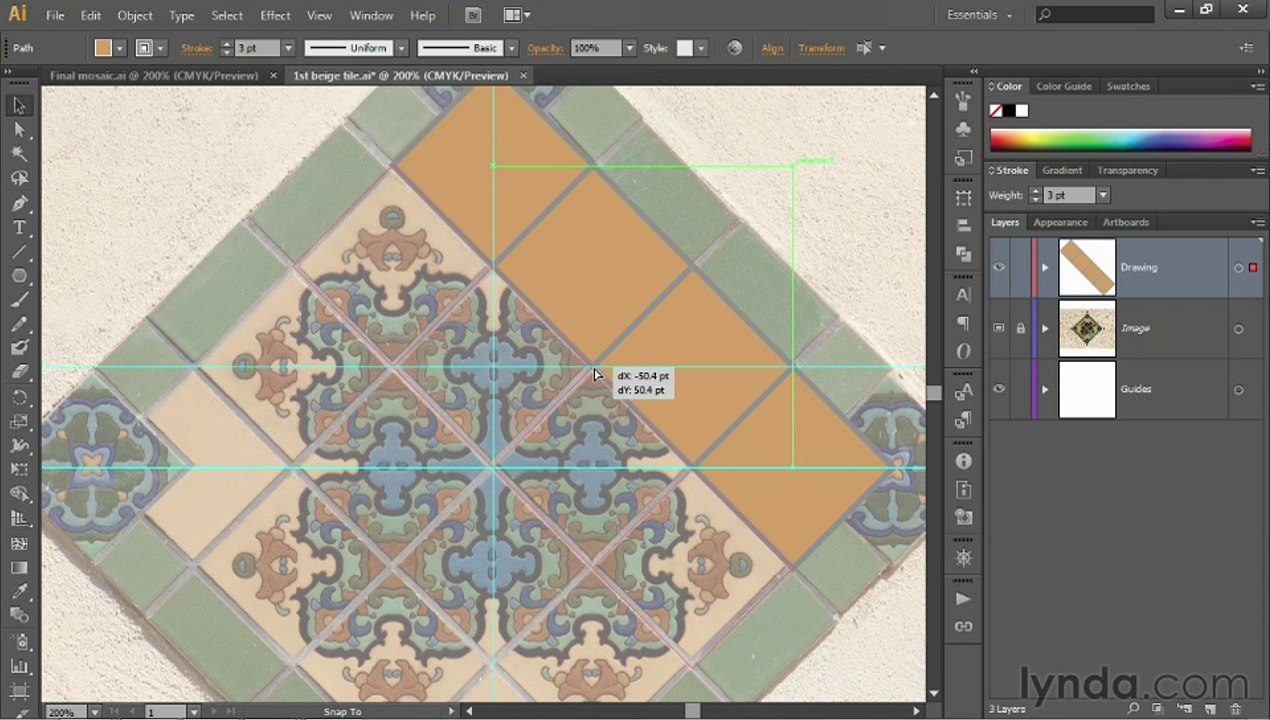Open the Pathfinder panel icon
The width and height of the screenshot is (1270, 720).
963,254
